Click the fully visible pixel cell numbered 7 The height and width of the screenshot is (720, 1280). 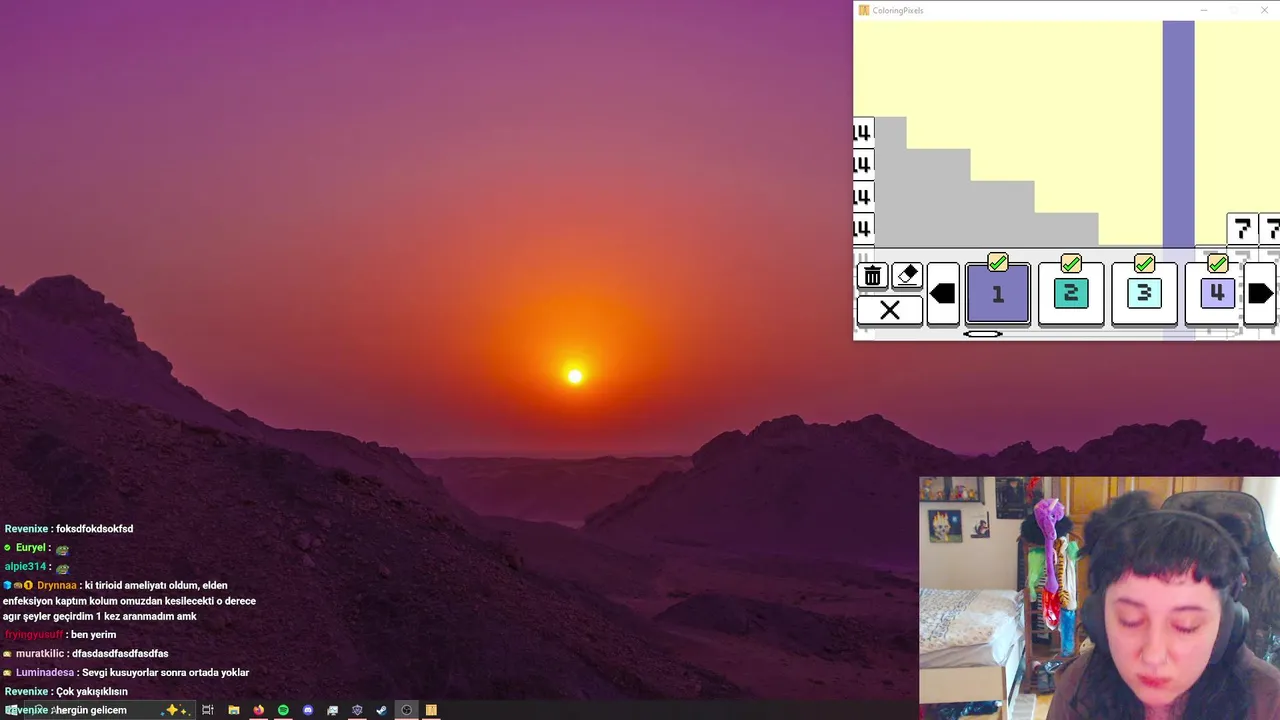click(1242, 229)
